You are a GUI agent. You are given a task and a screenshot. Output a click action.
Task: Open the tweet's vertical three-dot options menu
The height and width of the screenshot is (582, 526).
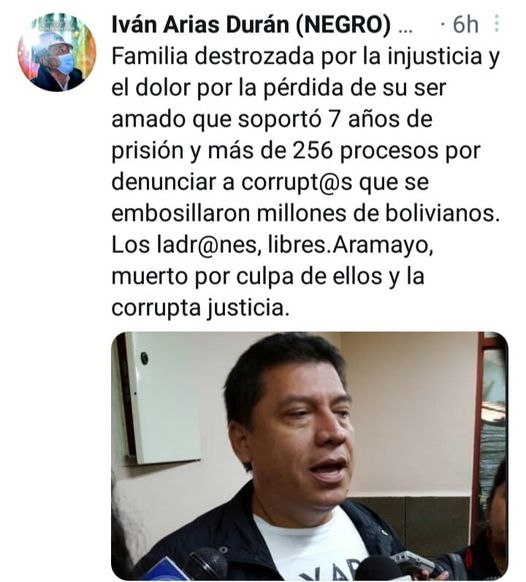[x=497, y=24]
